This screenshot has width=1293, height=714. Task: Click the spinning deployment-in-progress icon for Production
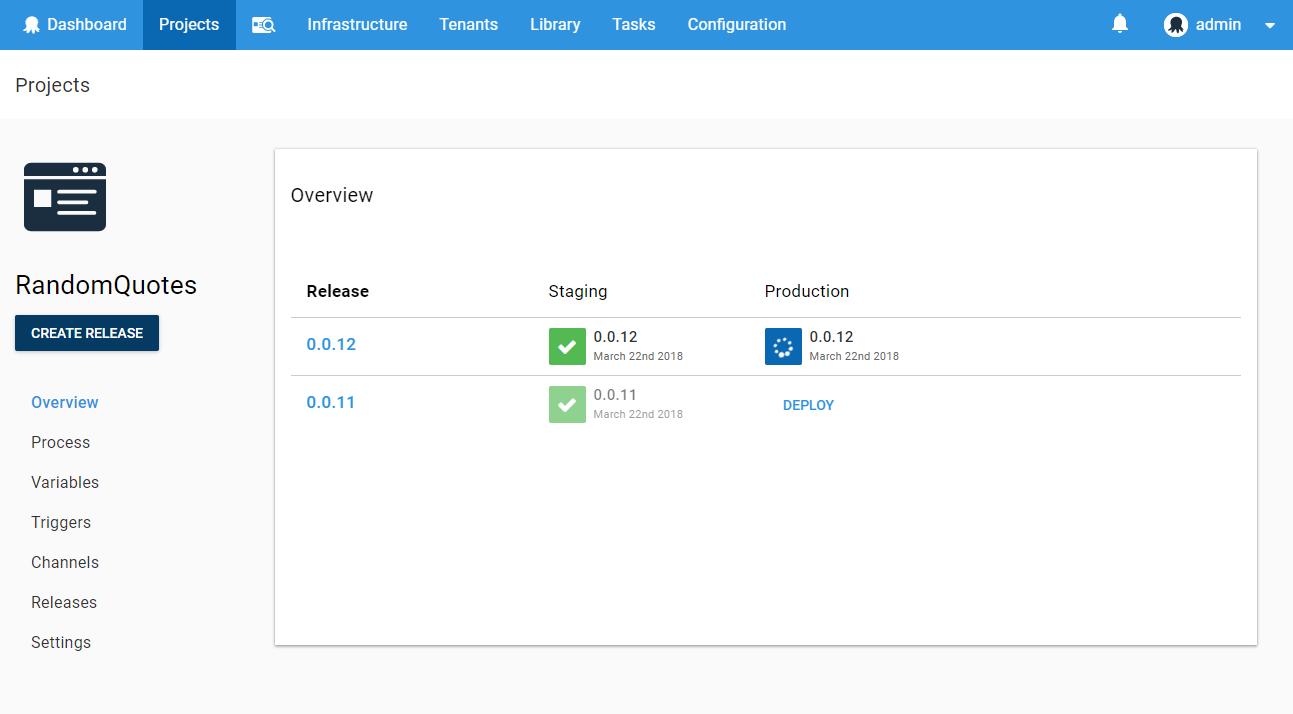(783, 346)
